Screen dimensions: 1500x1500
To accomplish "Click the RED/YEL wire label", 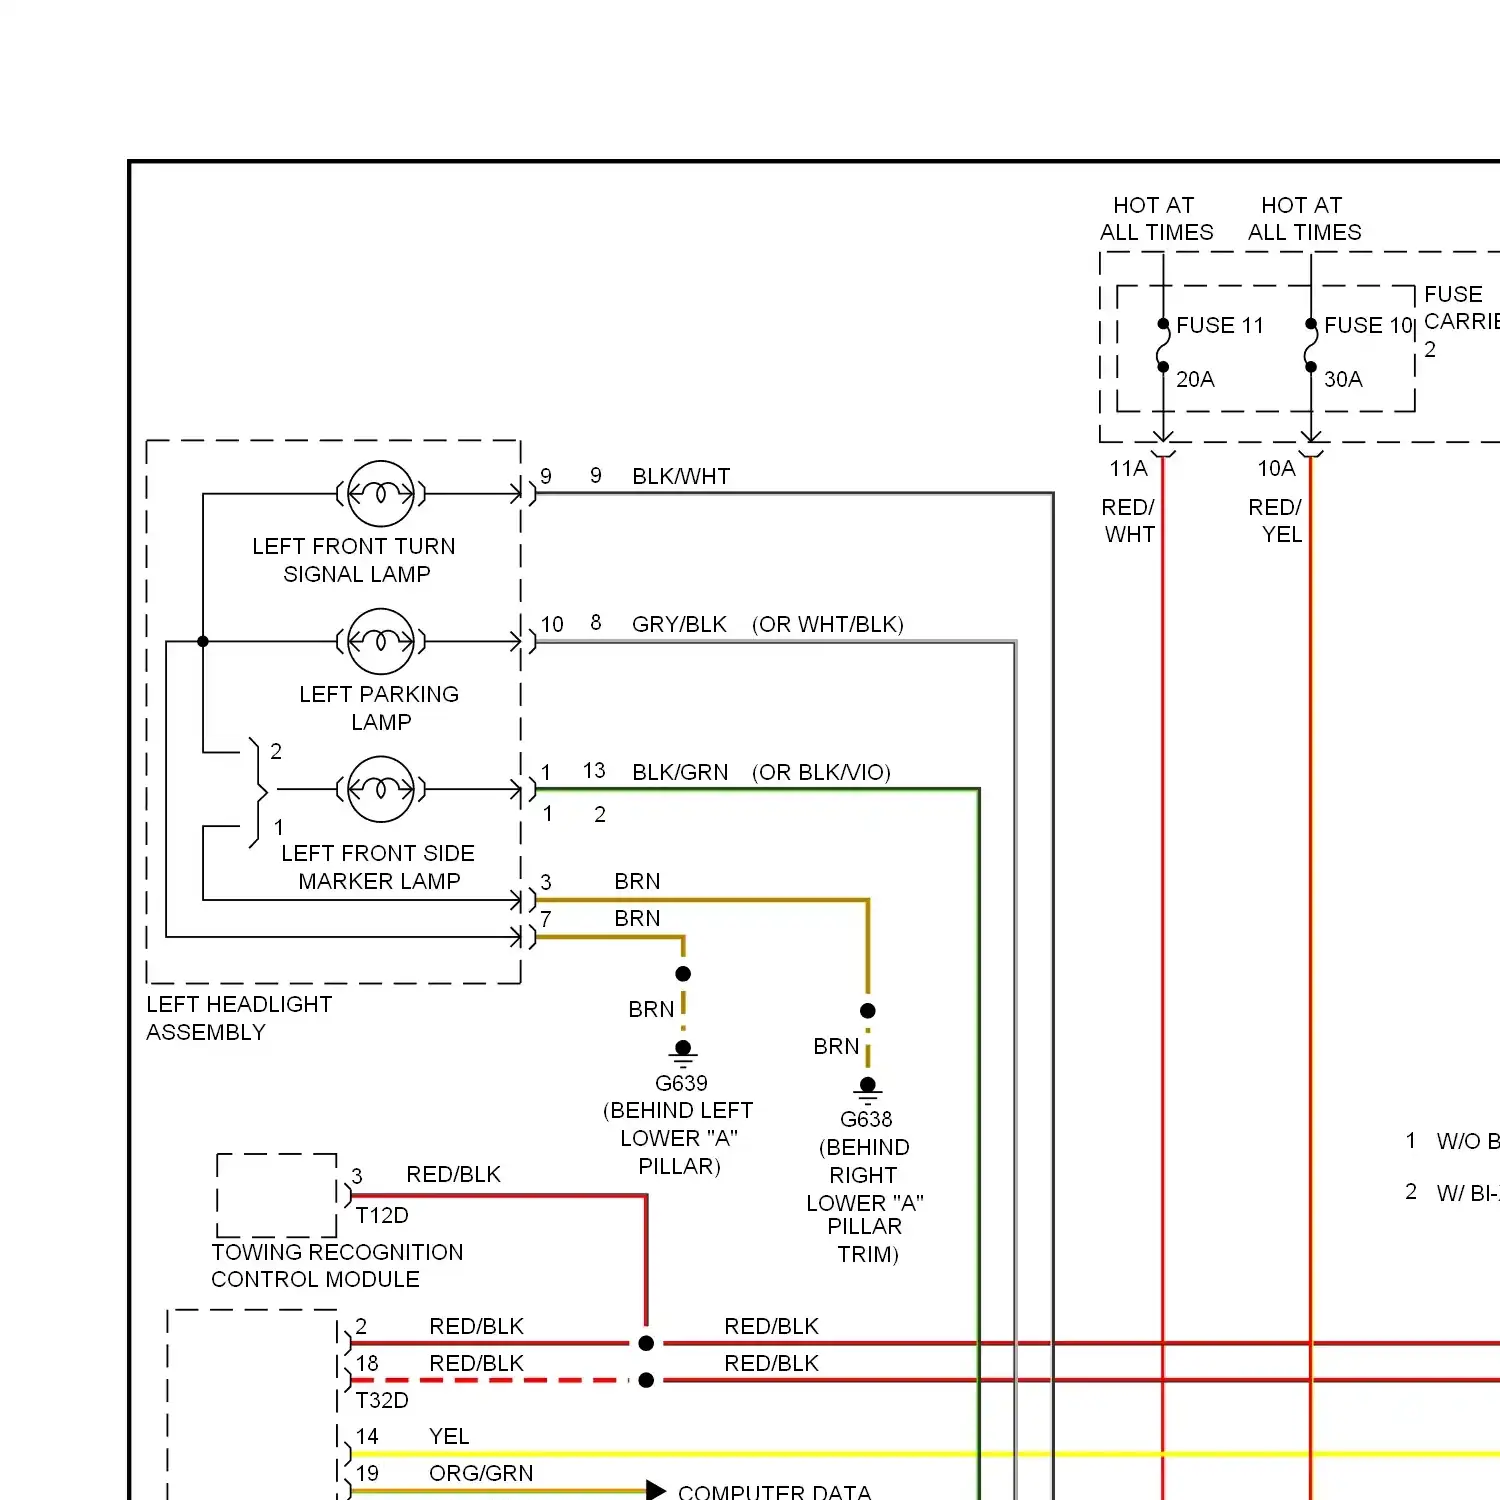I will tap(1275, 521).
